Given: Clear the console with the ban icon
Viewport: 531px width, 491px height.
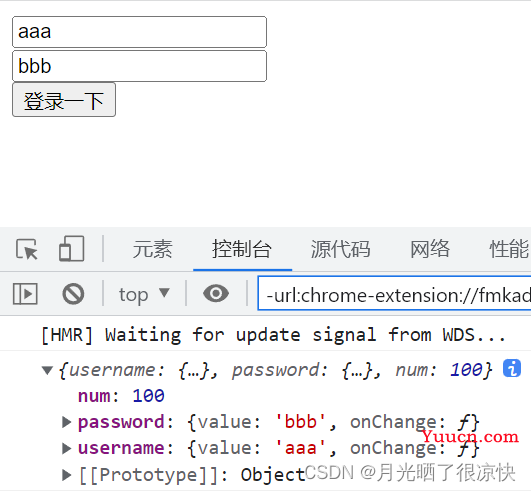Looking at the screenshot, I should click(x=73, y=294).
